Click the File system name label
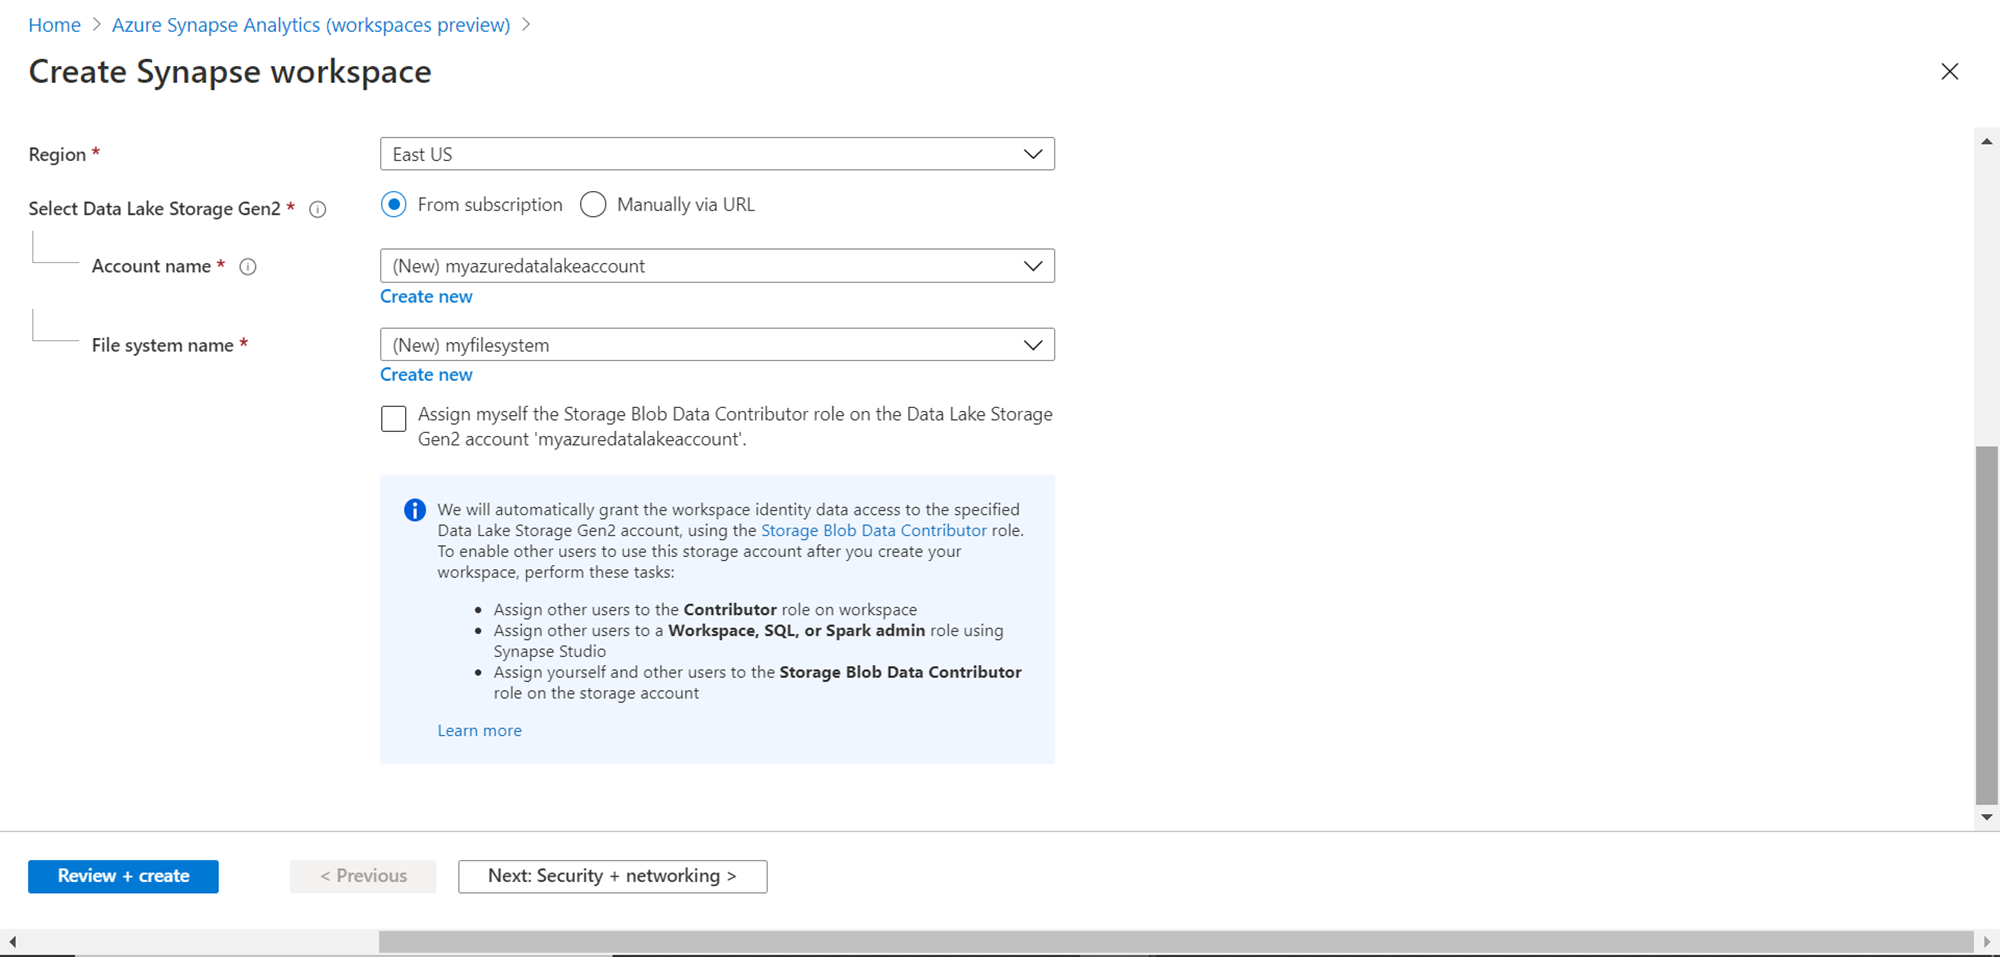 tap(162, 345)
